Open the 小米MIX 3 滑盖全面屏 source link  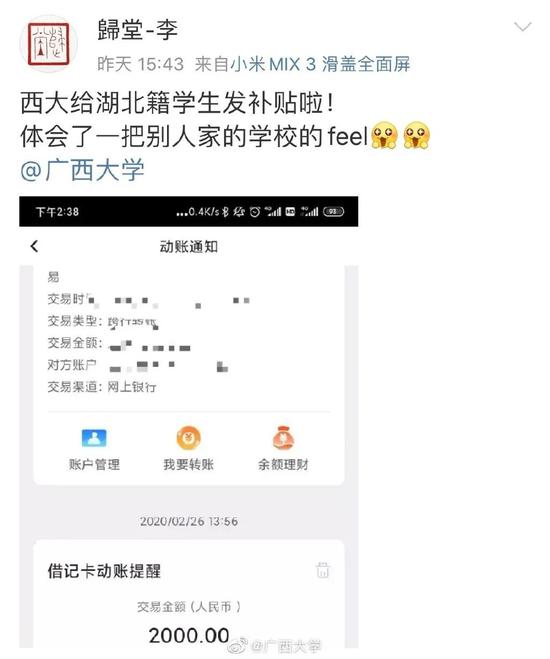point(321,64)
